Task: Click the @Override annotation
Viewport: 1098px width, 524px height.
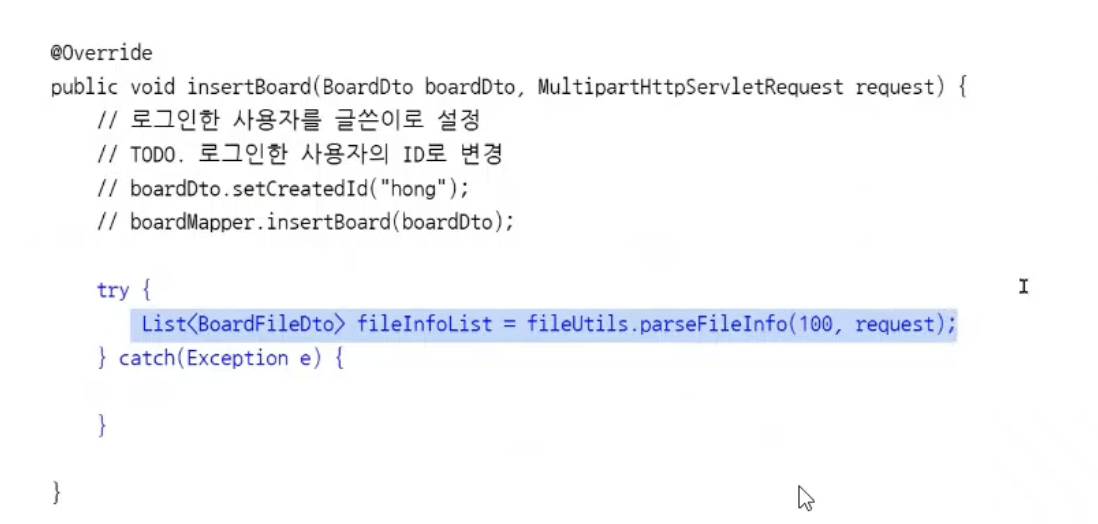Action: 102,53
